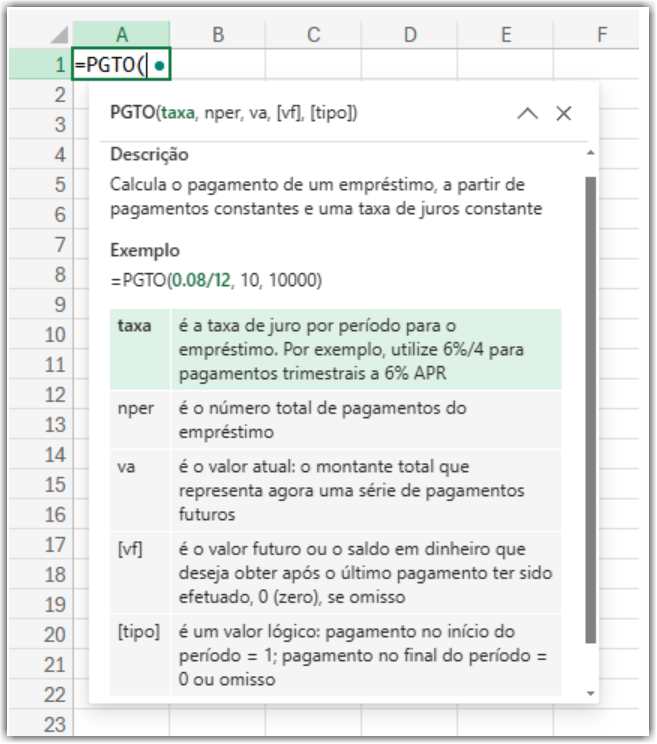Select row 4 header
This screenshot has width=657, height=744.
pyautogui.click(x=41, y=154)
